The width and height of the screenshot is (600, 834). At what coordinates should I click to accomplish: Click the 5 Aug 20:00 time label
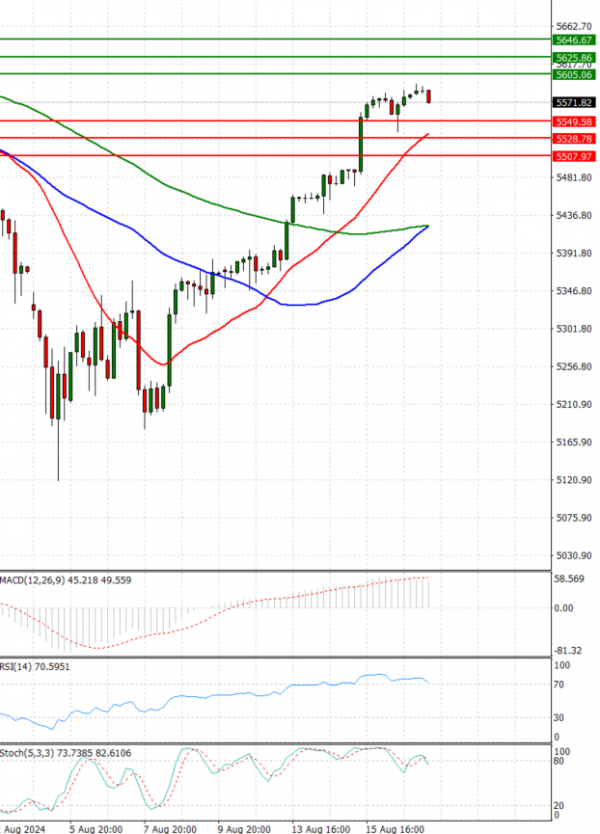coord(96,829)
